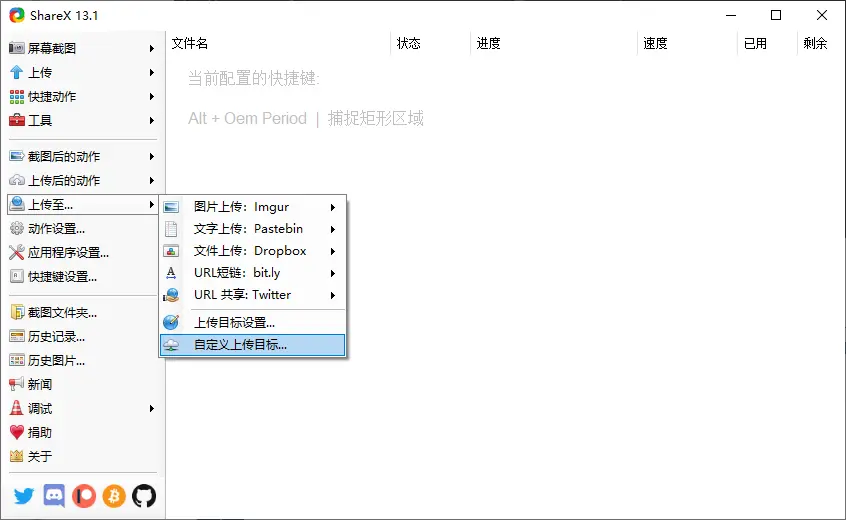846x520 pixels.
Task: Click the 应用程序设置 wrench icon
Action: tap(17, 252)
